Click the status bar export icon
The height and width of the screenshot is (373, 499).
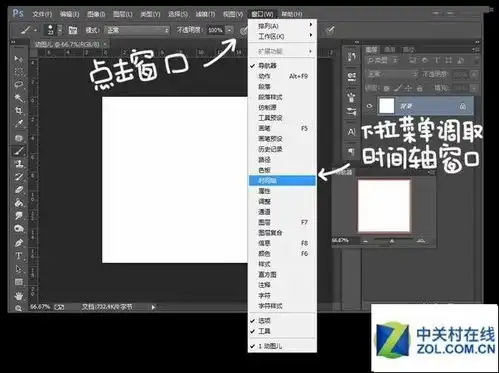(59, 307)
